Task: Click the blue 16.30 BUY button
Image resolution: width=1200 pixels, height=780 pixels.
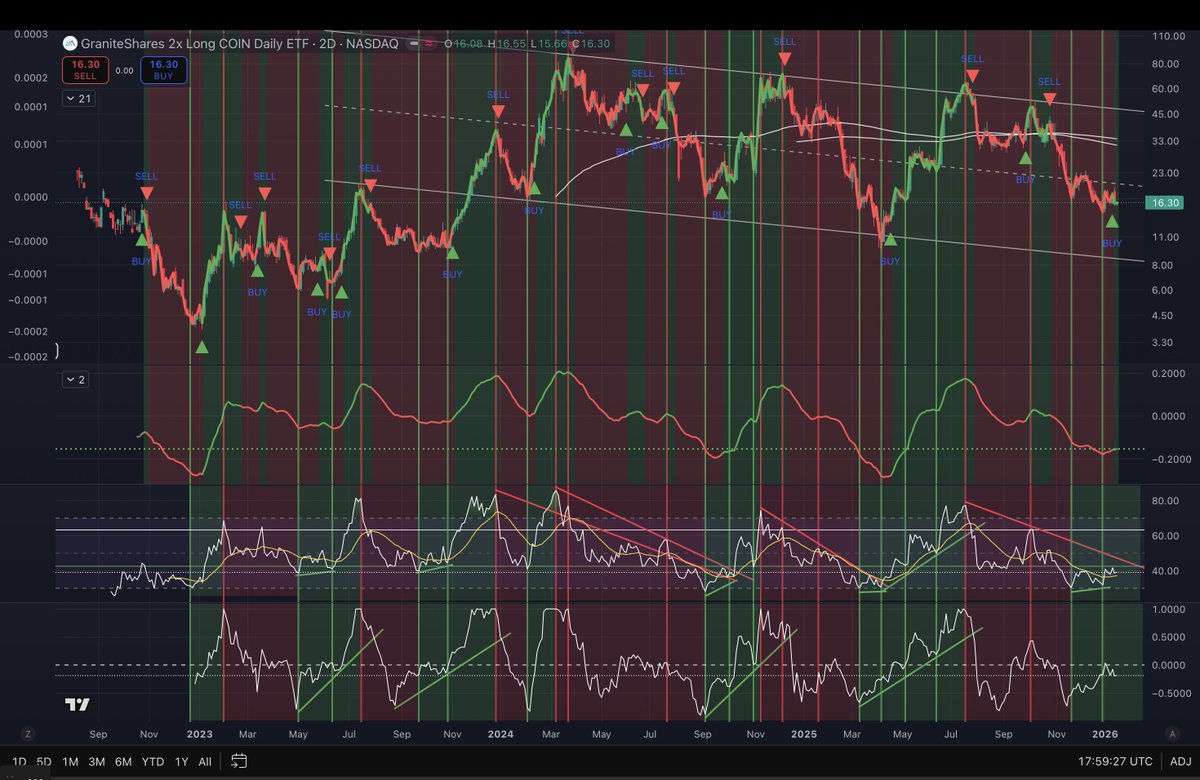Action: 162,69
